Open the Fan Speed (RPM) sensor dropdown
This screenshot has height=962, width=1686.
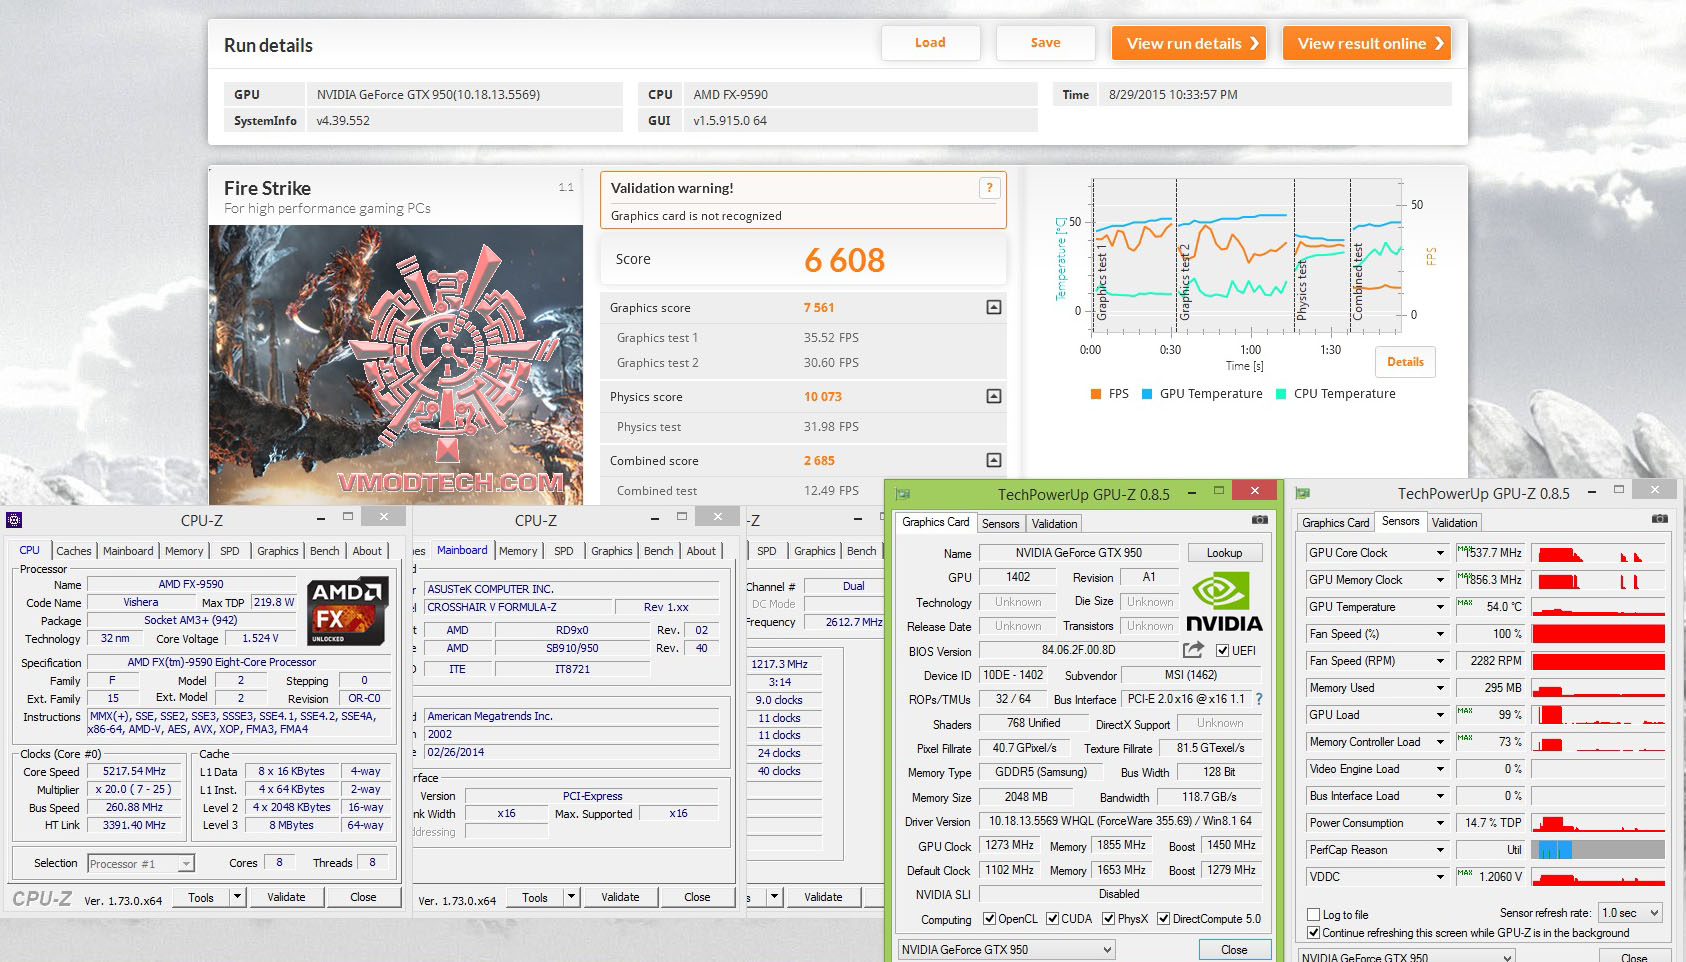(1440, 661)
